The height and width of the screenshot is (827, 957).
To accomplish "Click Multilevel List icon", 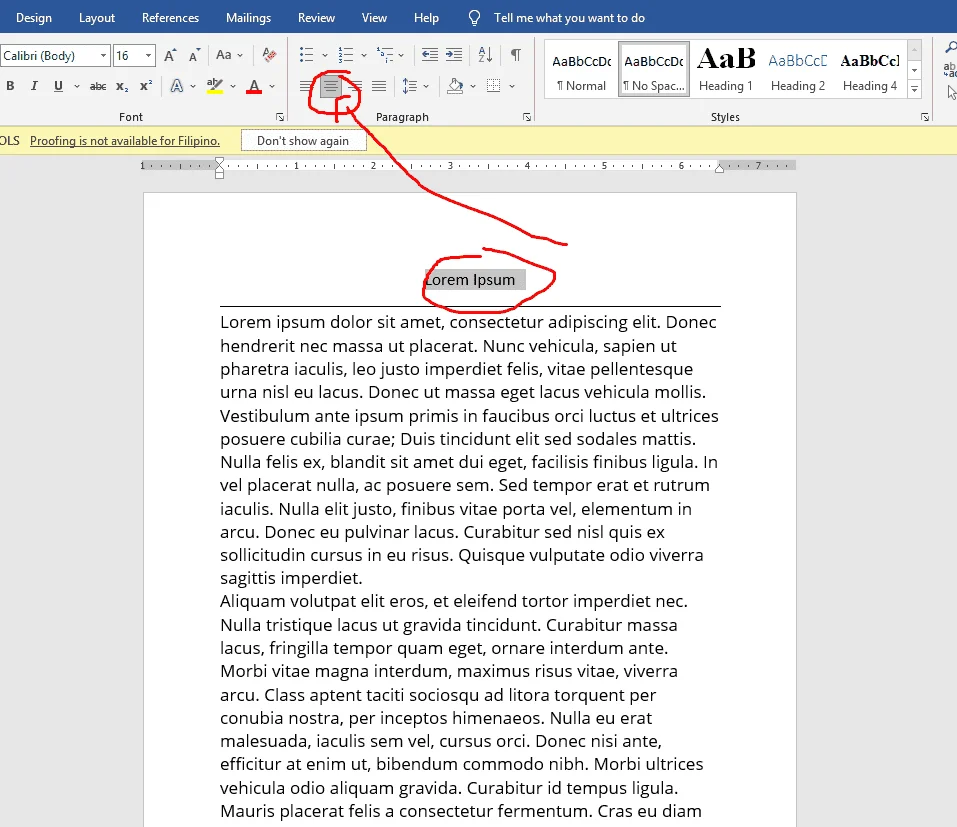I will 385,55.
